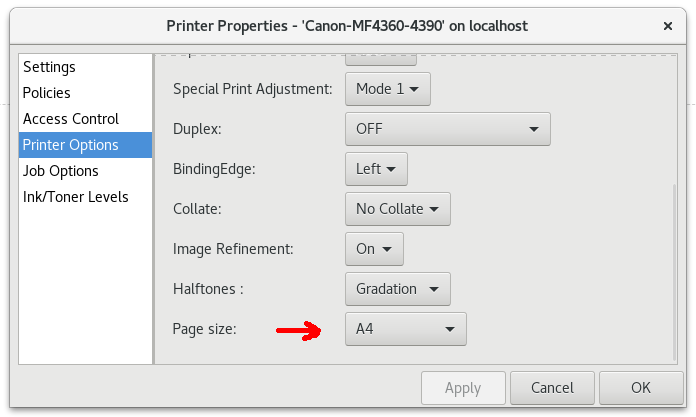Viewport: 696px width, 417px height.
Task: Click the Duplex label
Action: tap(197, 129)
